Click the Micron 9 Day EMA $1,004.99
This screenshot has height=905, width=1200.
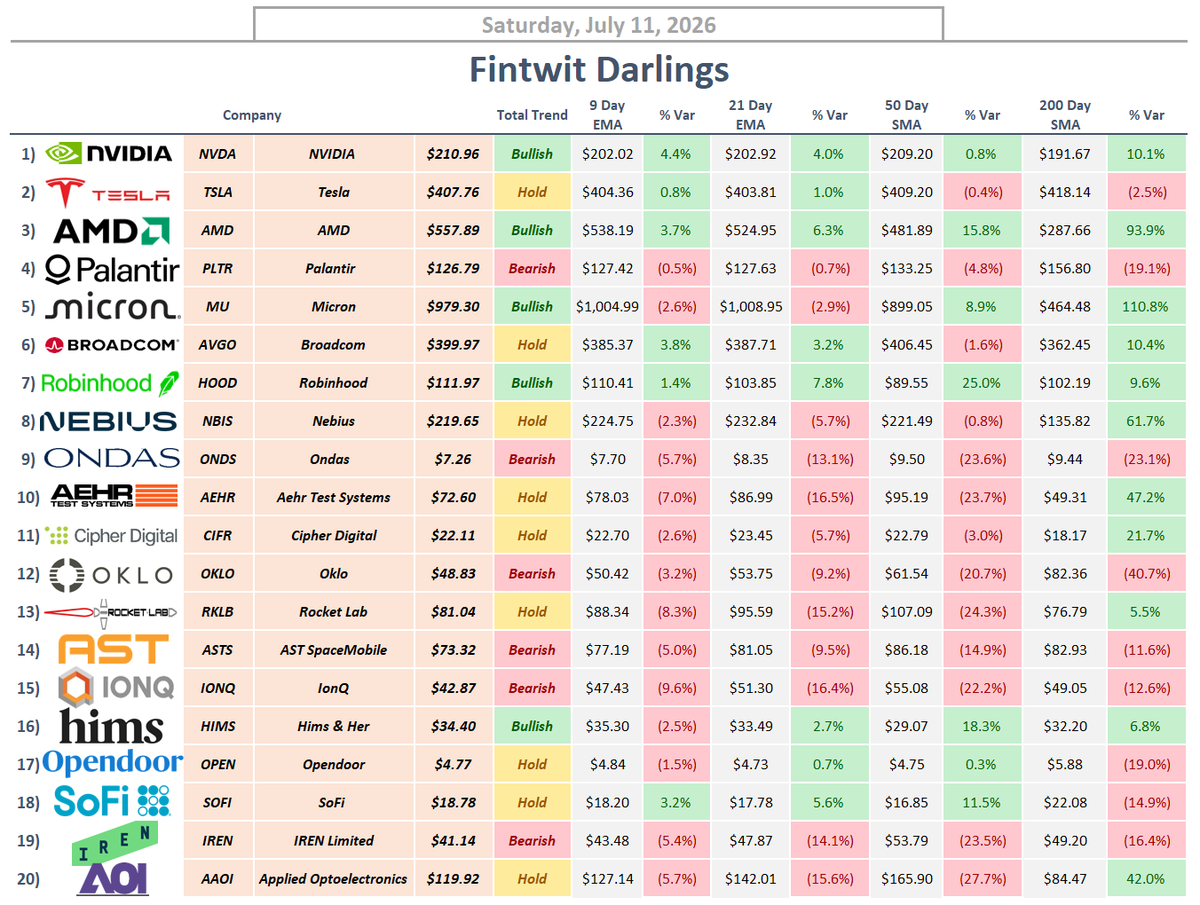coord(607,307)
